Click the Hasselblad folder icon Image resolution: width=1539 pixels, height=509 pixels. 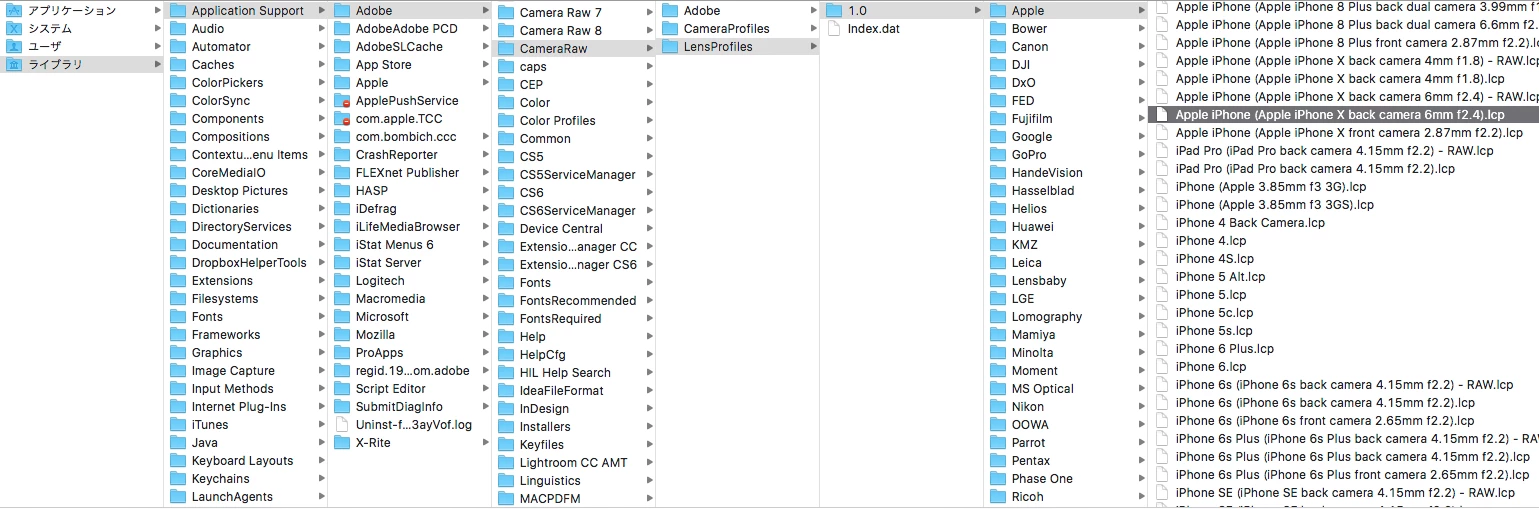click(x=998, y=190)
